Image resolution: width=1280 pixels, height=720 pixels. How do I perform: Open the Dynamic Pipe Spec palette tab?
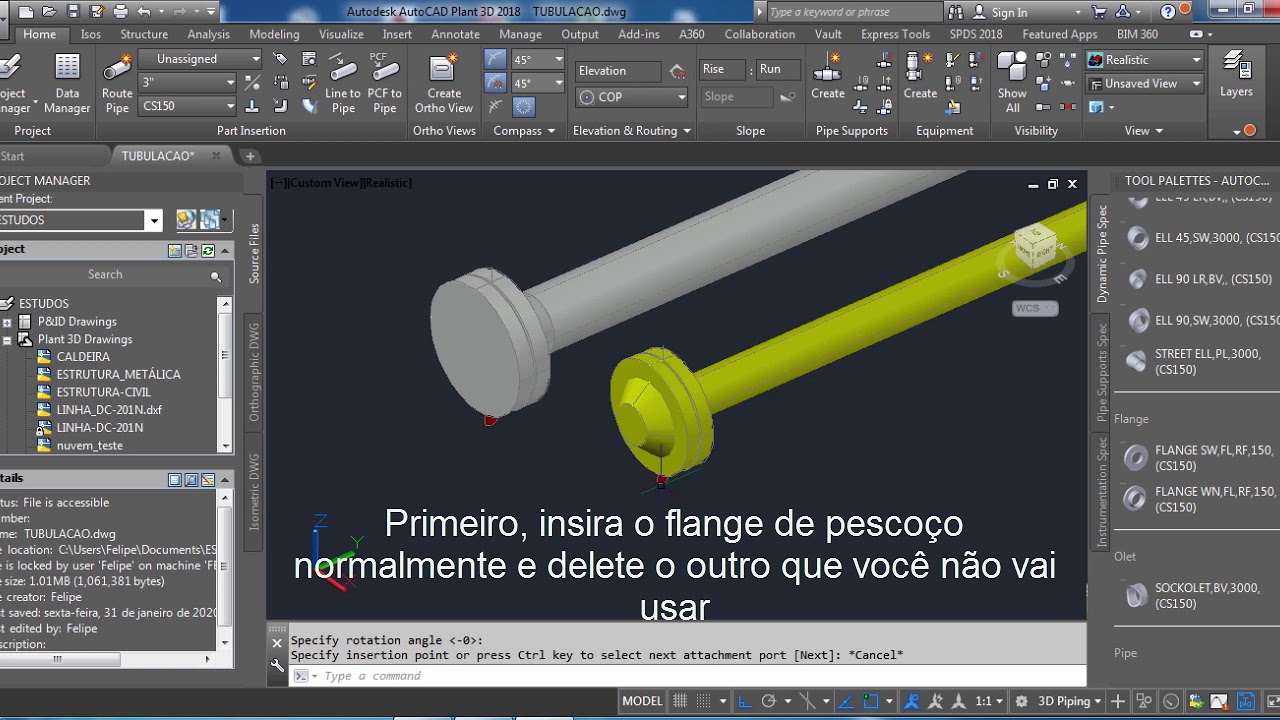point(1102,254)
